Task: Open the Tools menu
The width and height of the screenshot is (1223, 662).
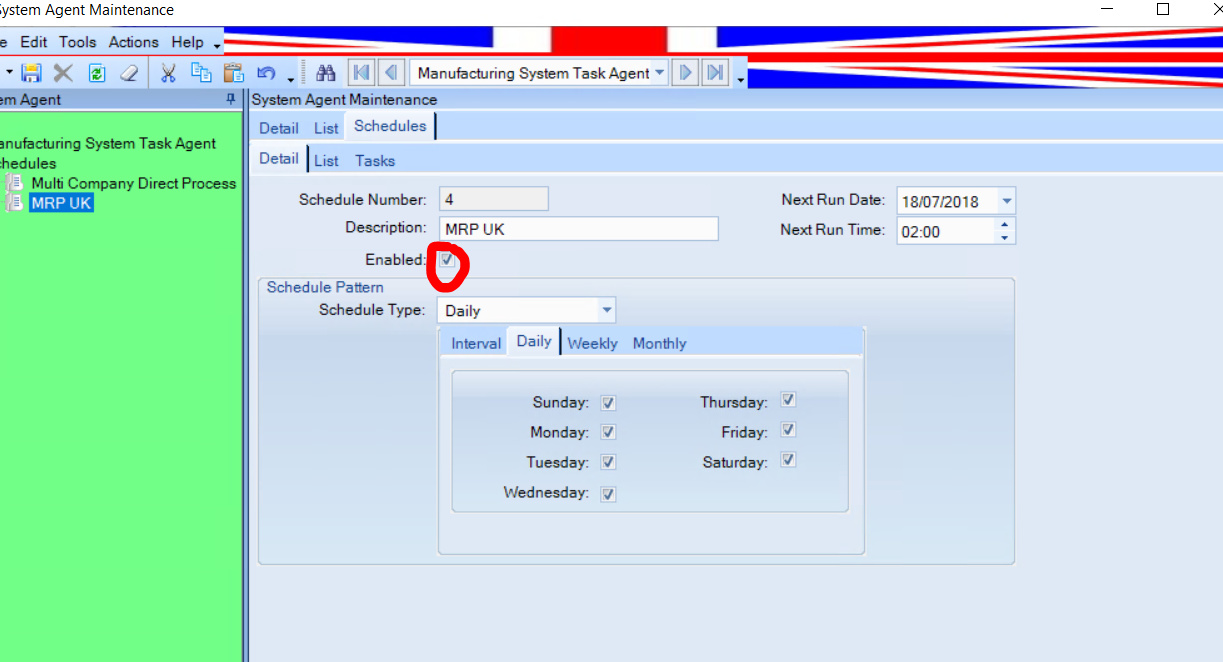Action: (x=77, y=42)
